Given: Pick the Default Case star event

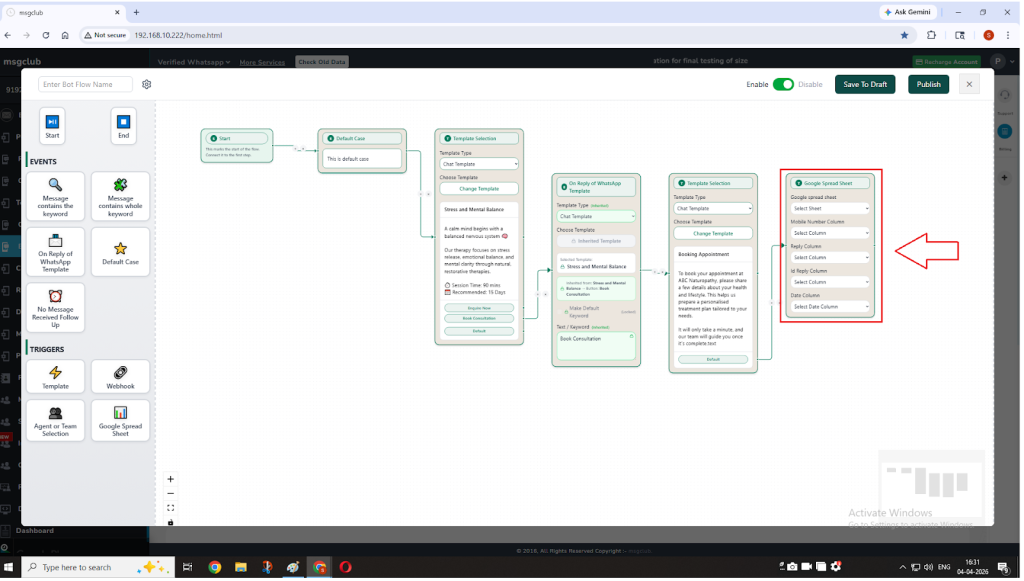Looking at the screenshot, I should click(x=120, y=252).
